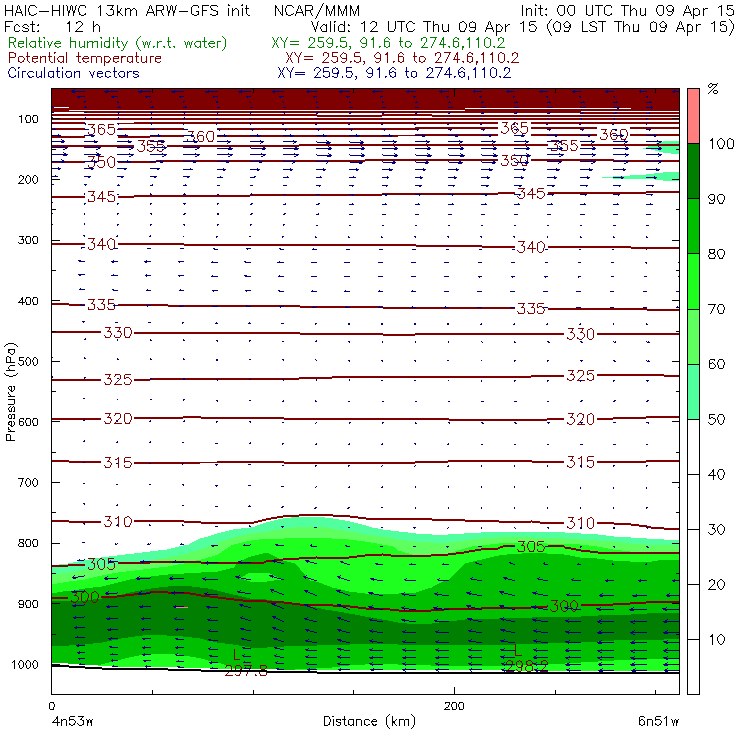Click the '6n51w' end coordinate label
740x740 pixels.
658,722
